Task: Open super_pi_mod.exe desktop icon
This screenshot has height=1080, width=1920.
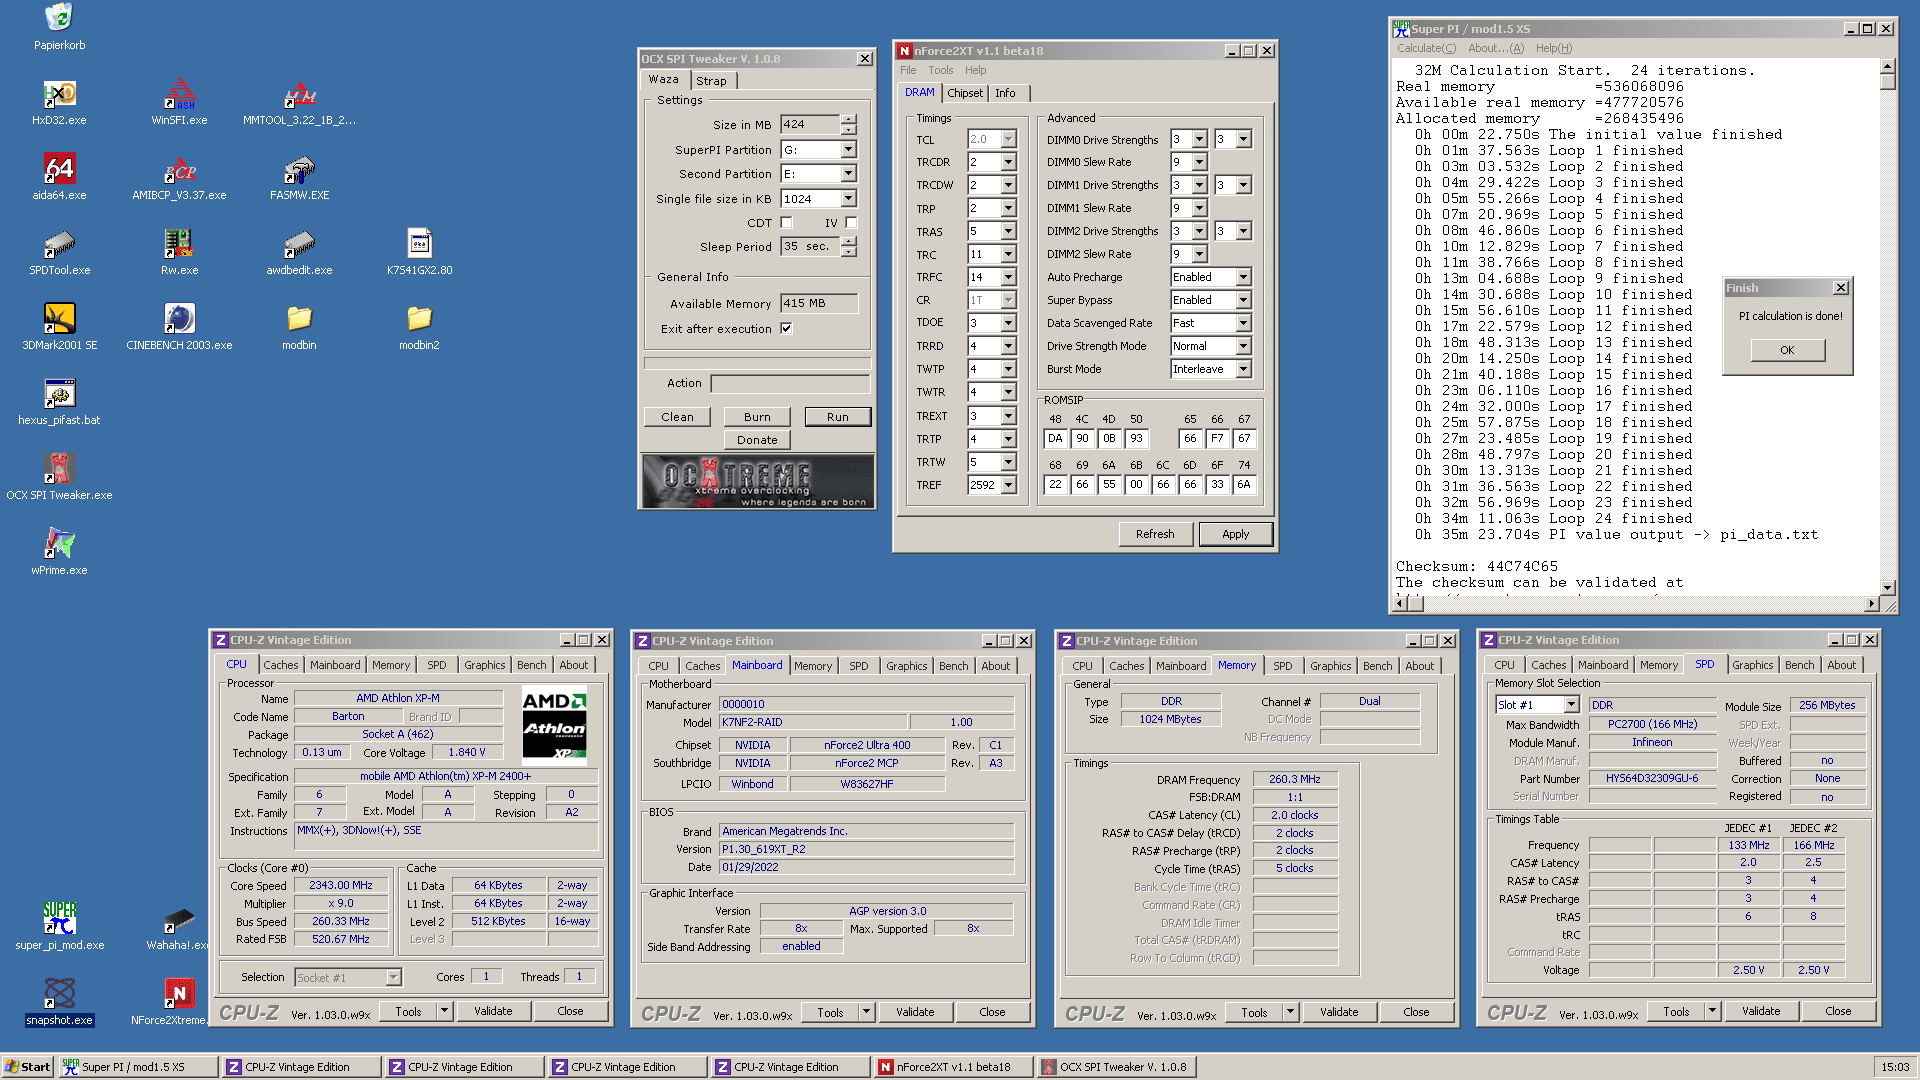Action: click(59, 919)
